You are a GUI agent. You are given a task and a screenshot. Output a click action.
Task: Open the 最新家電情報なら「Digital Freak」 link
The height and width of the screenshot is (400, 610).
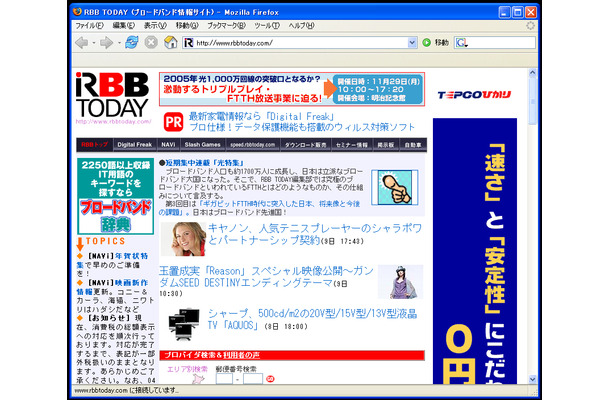pos(261,116)
